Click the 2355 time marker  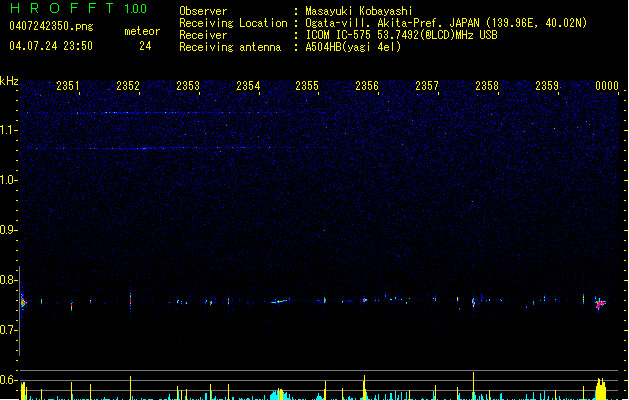[307, 85]
